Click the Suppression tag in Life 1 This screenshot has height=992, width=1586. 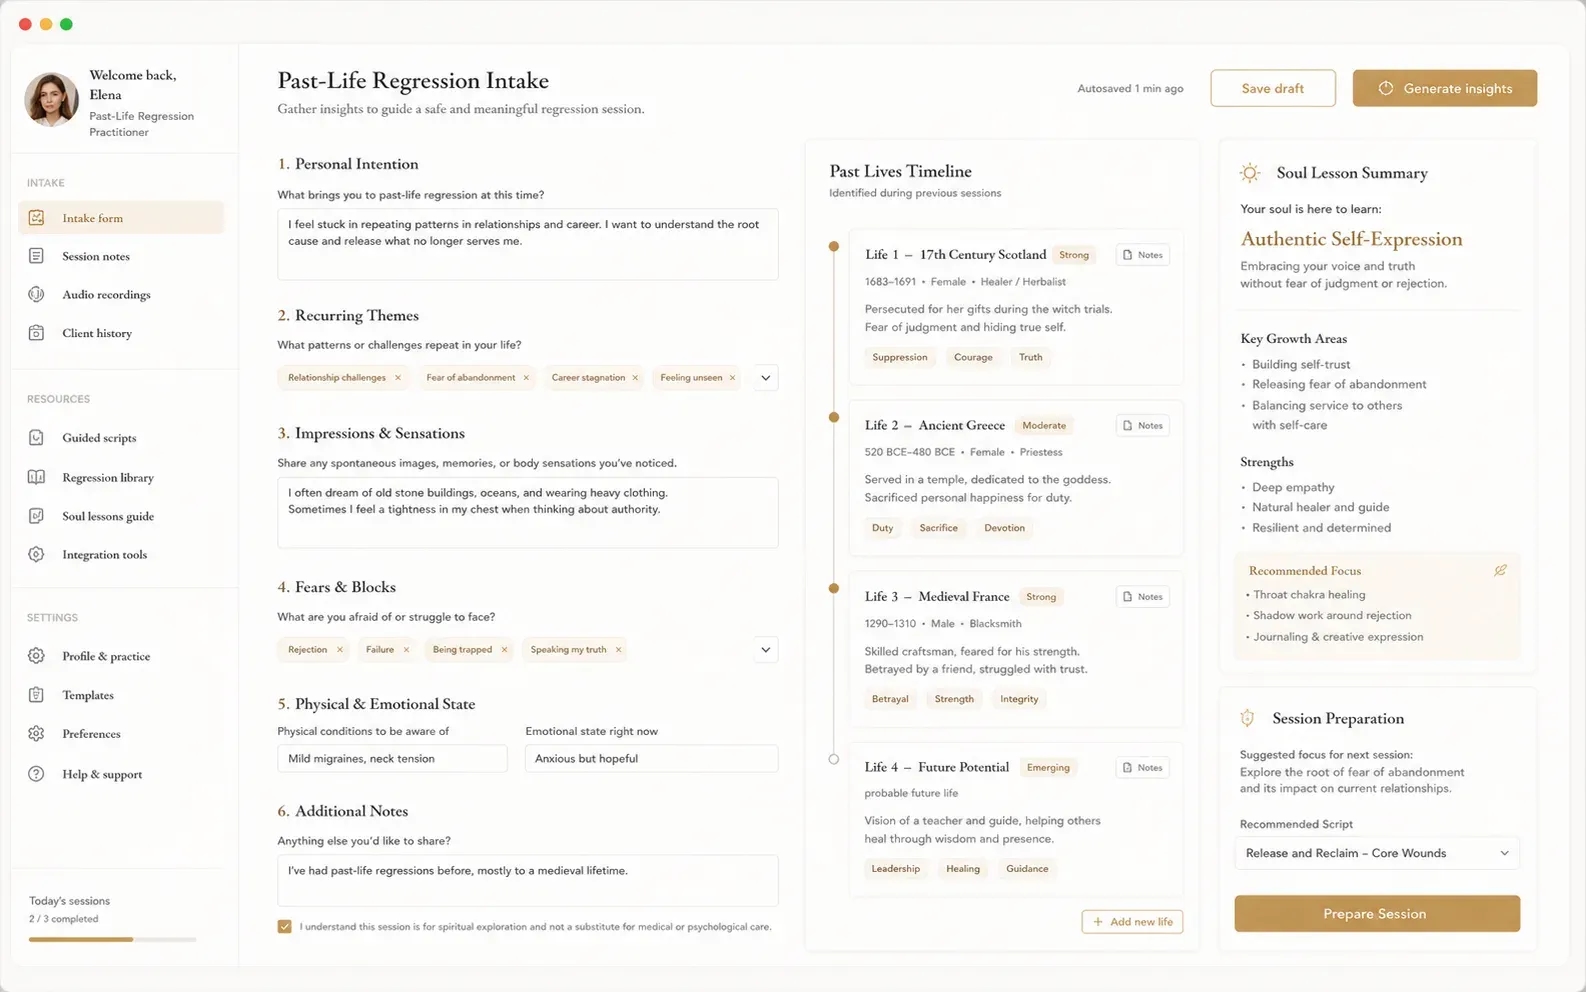pyautogui.click(x=900, y=357)
